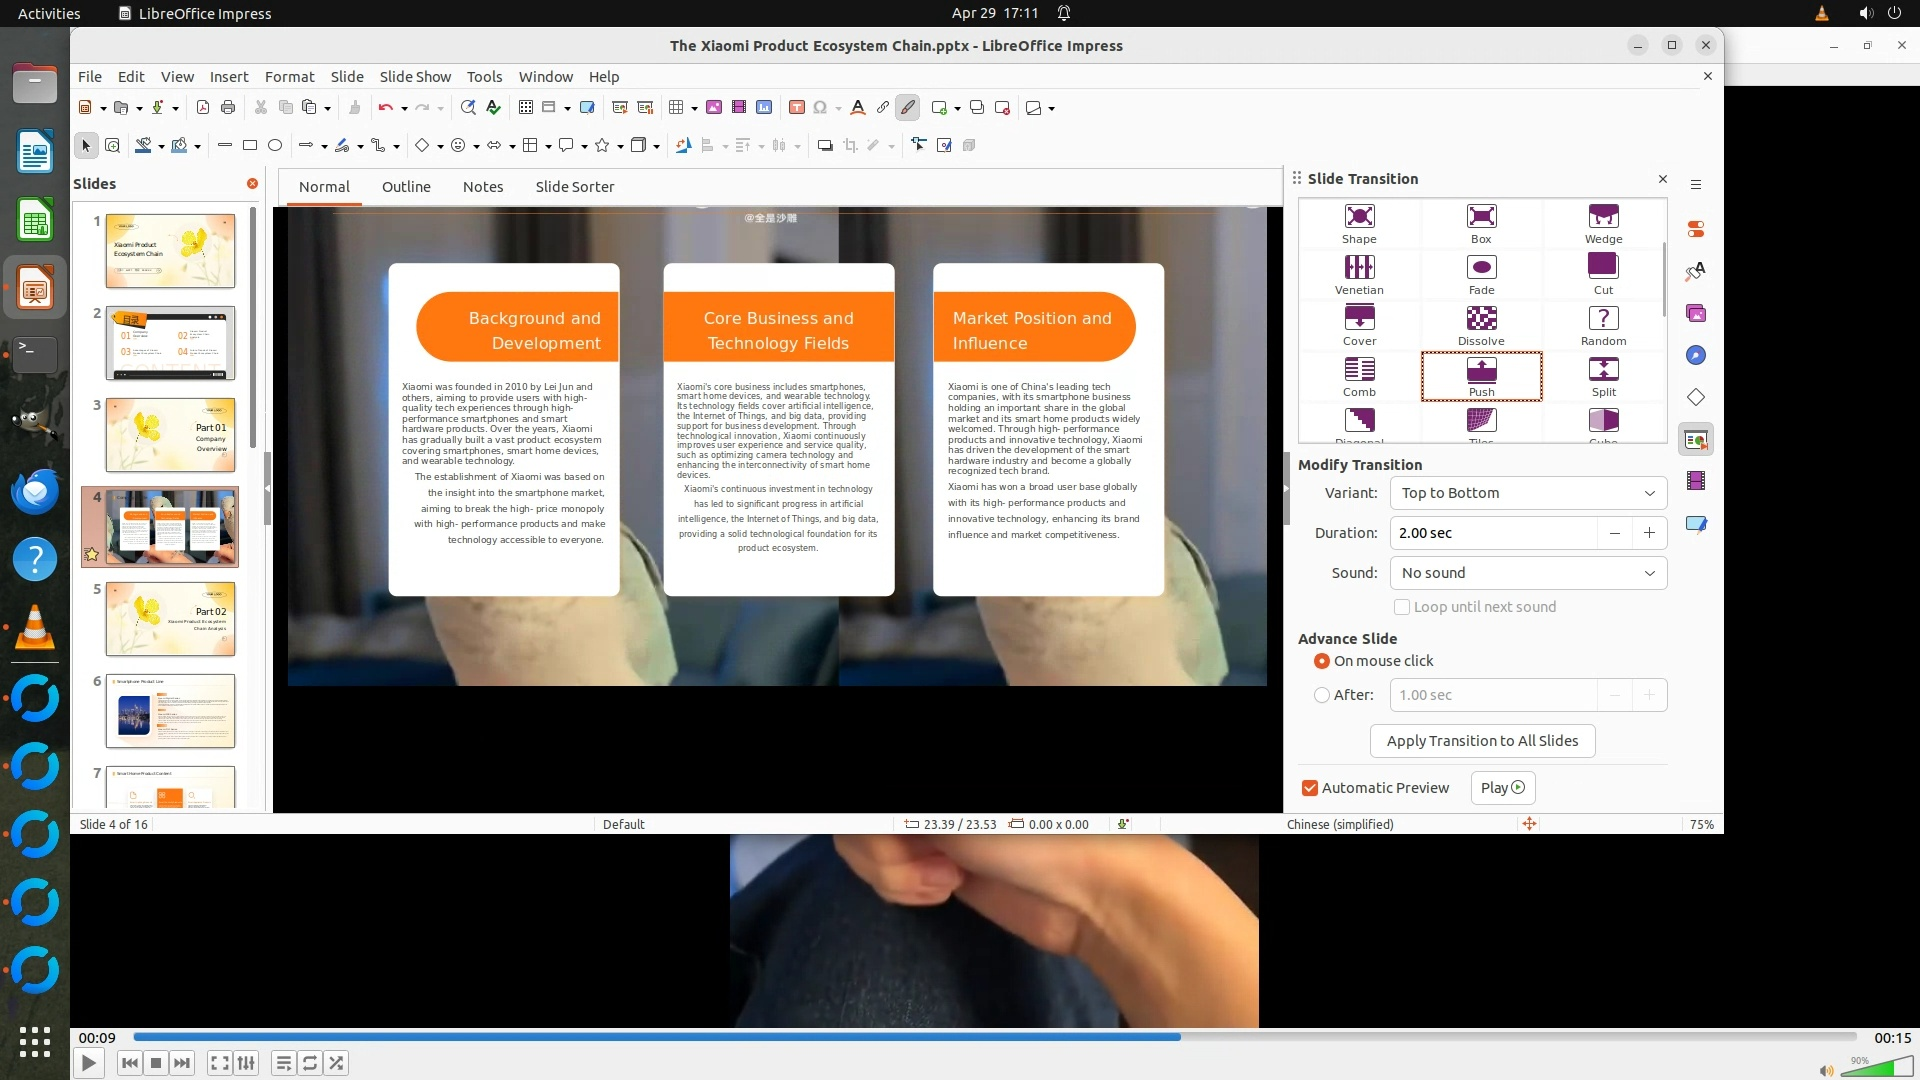Click Apply Transition to All Slides
Screen dimensions: 1920x1080
pos(1482,741)
